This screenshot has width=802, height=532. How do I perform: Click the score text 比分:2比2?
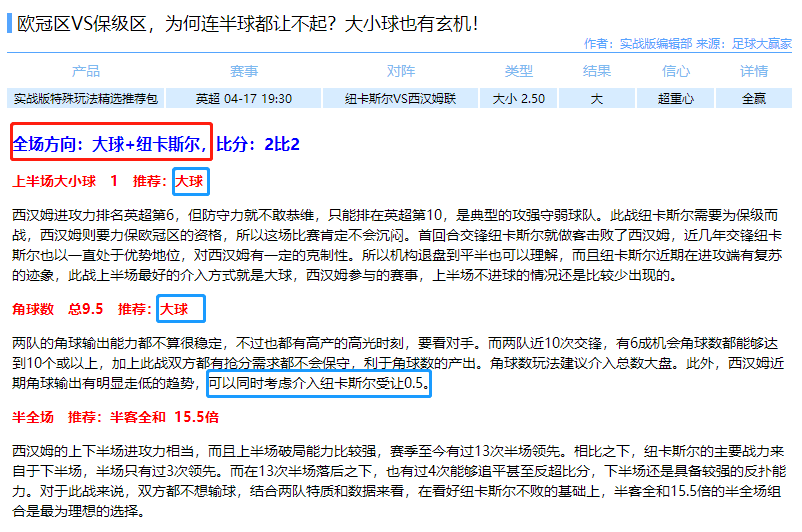pos(258,144)
